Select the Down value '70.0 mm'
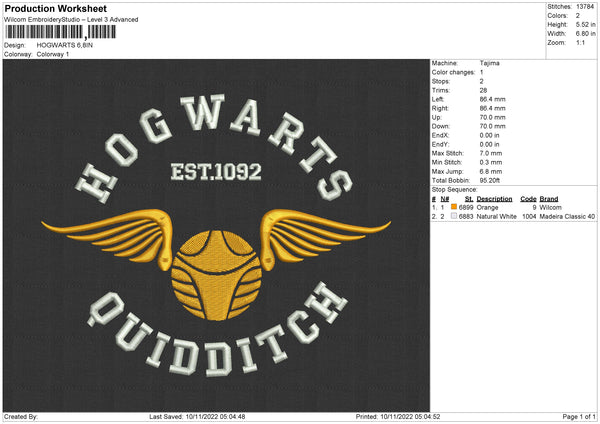The height and width of the screenshot is (424, 600). [492, 126]
